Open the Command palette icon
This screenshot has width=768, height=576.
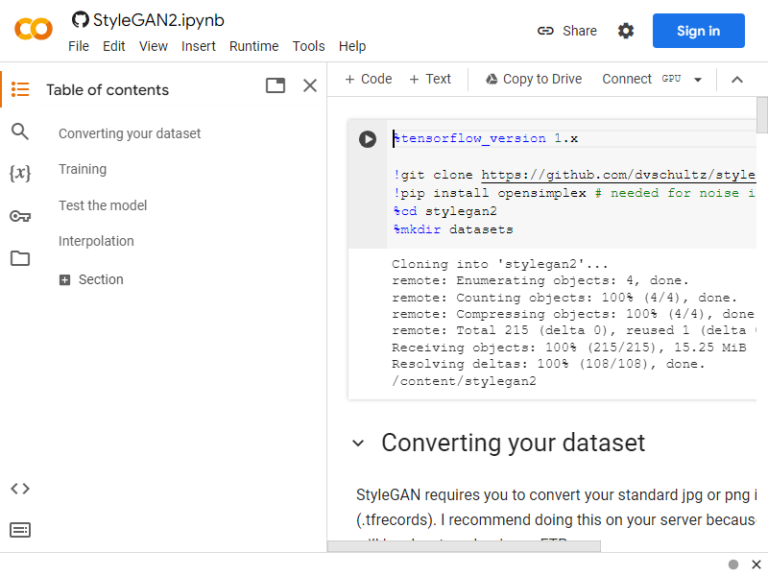(x=20, y=530)
